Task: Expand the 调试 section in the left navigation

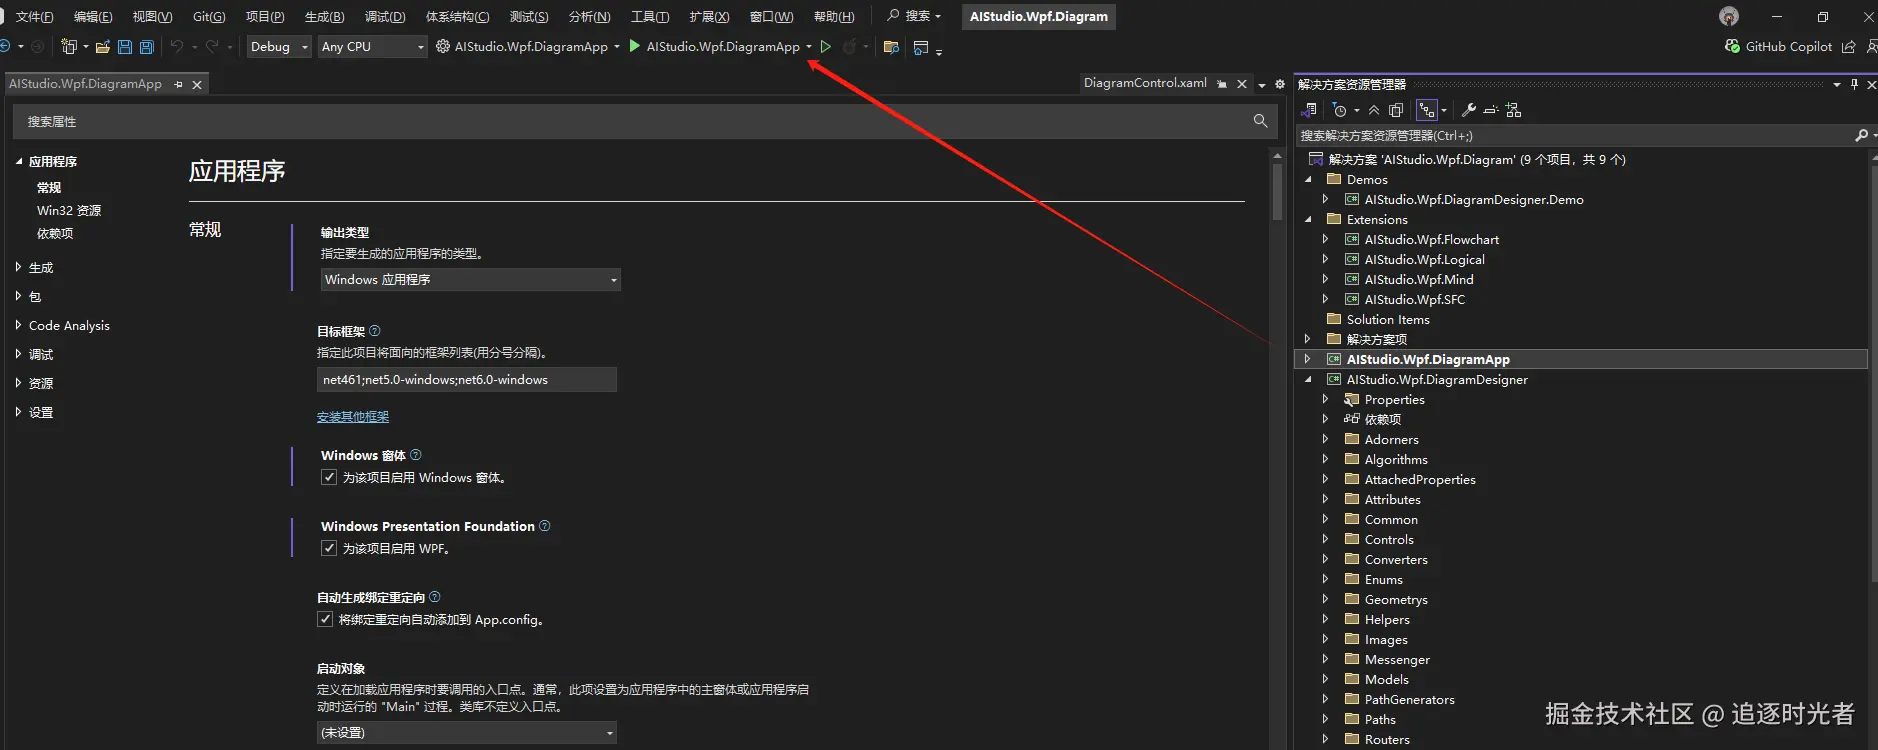Action: tap(18, 354)
